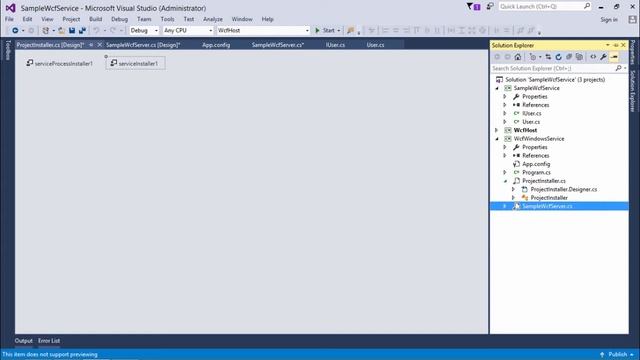Viewport: 640px width, 360px height.
Task: Select the serviceInstaller1 component
Action: pos(136,63)
